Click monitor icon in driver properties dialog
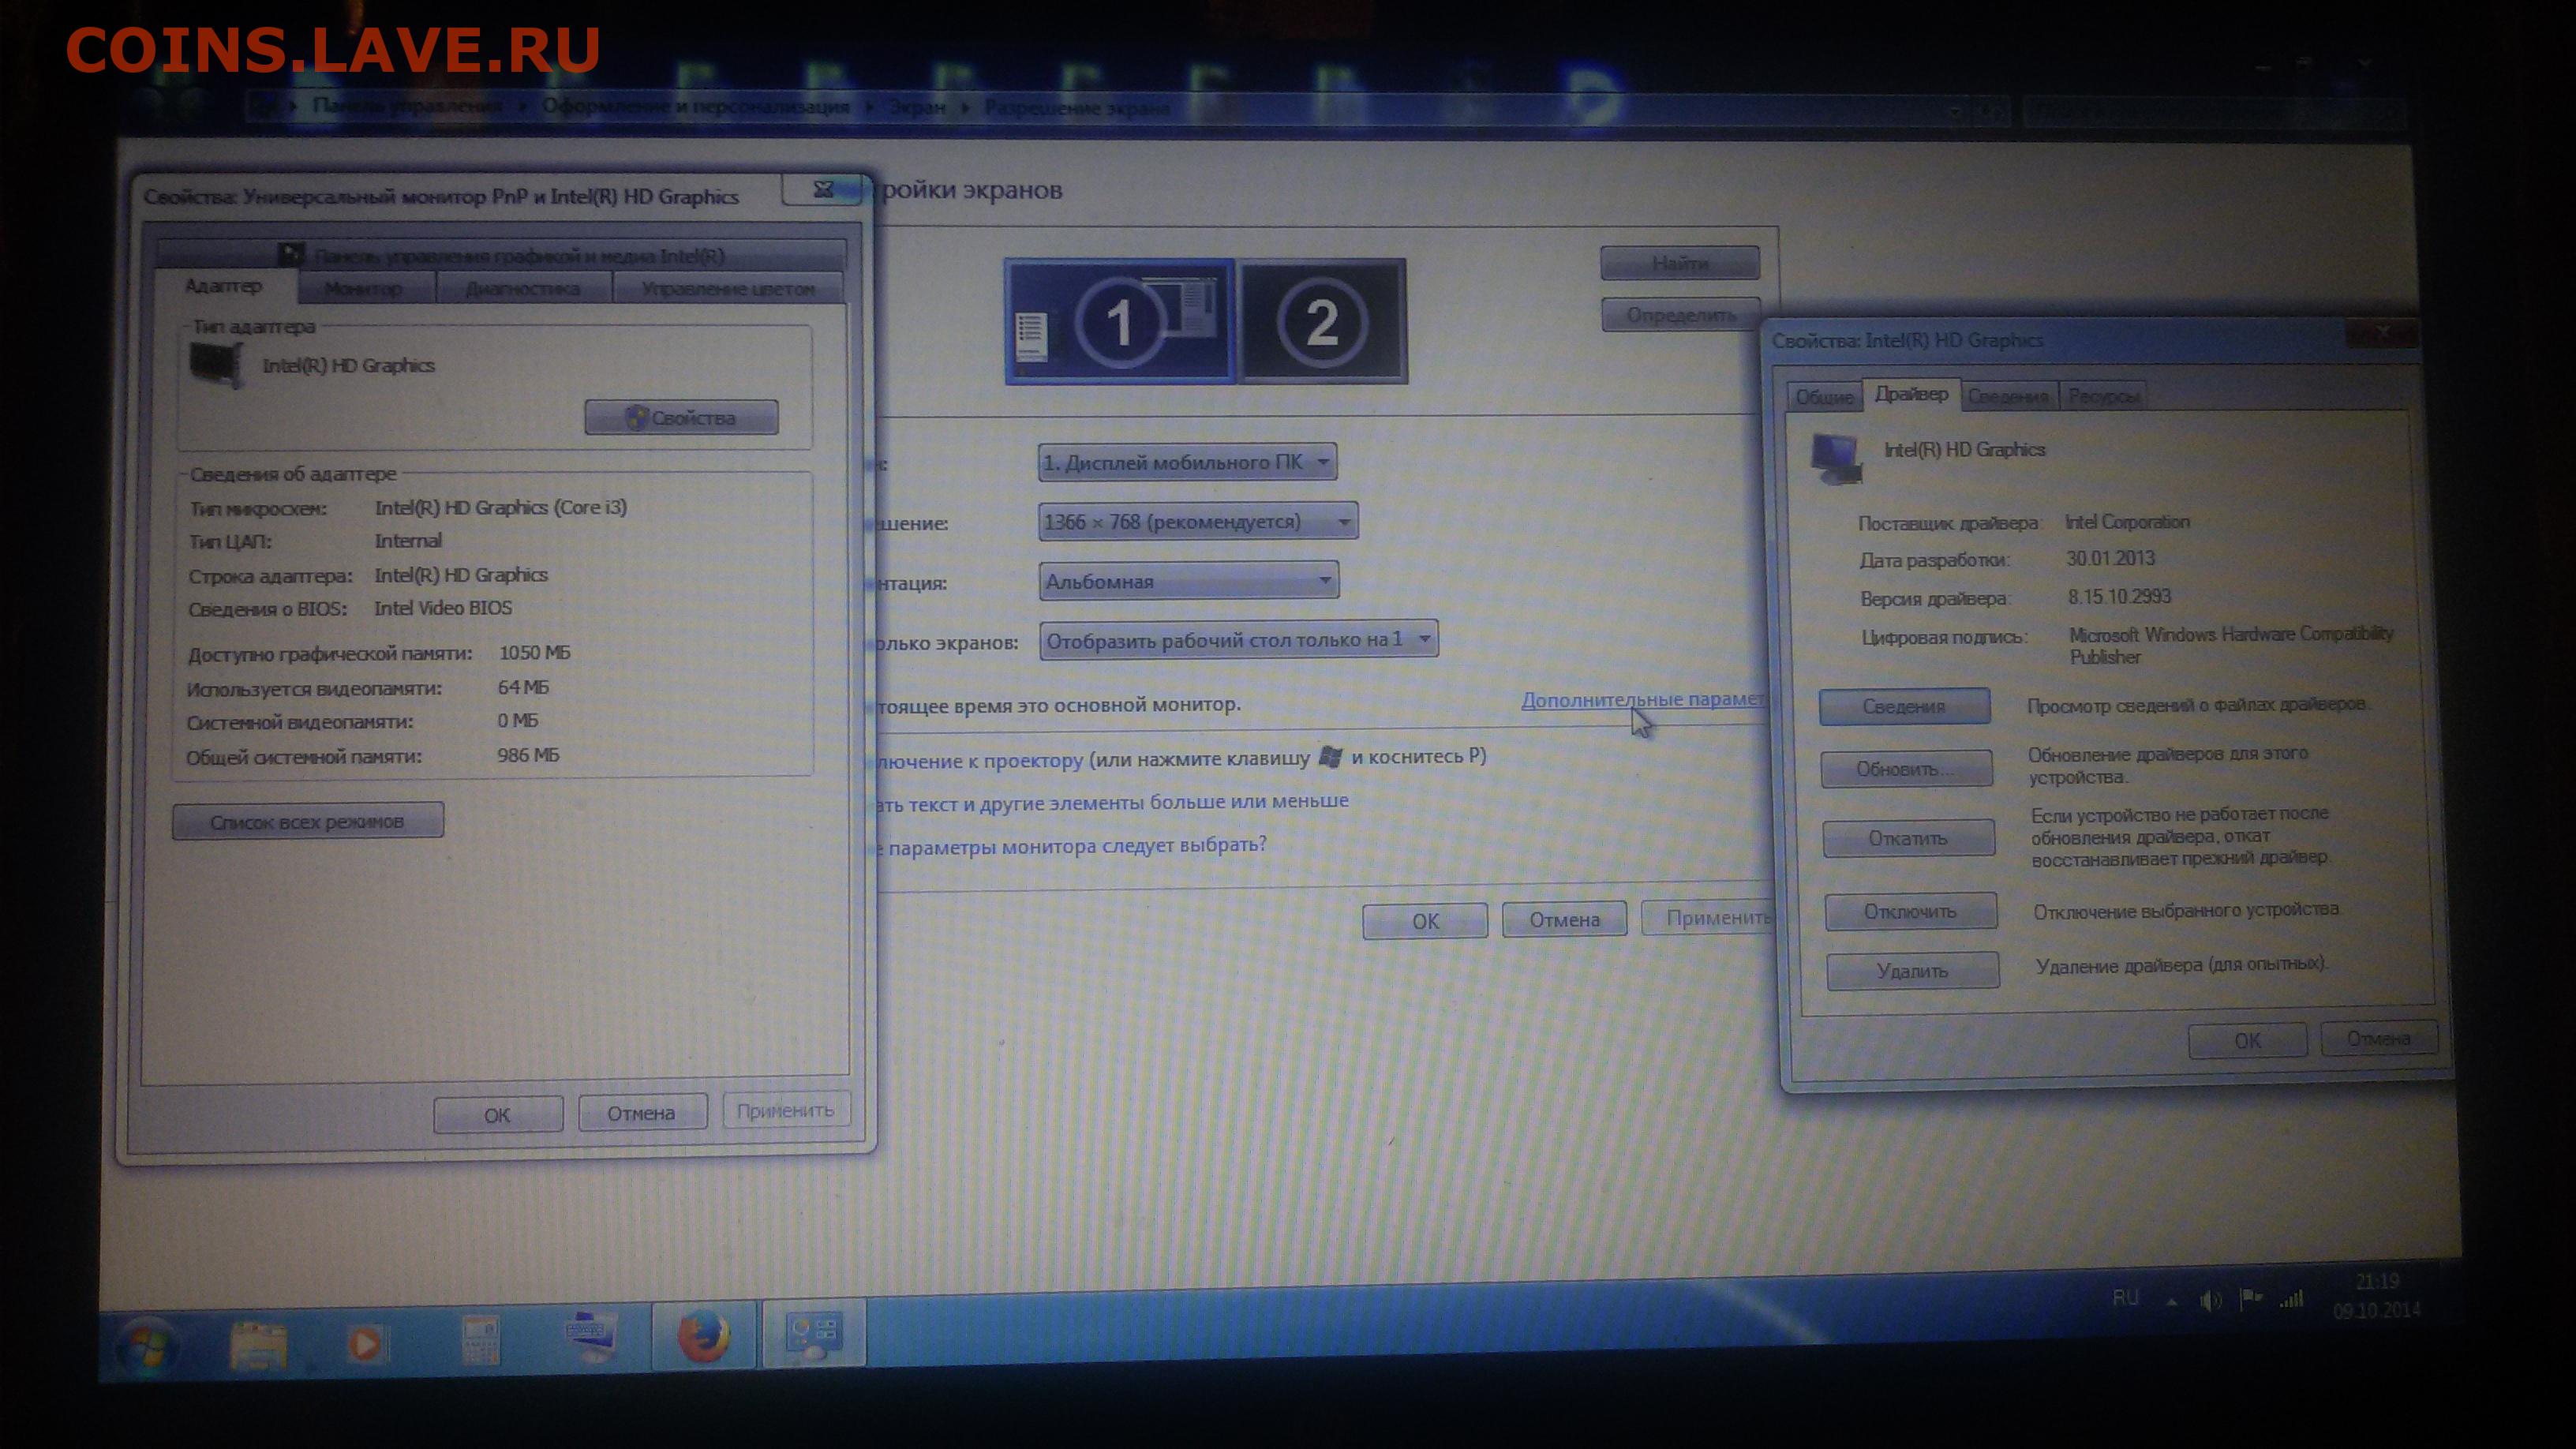This screenshot has height=1449, width=2576. pyautogui.click(x=1836, y=458)
